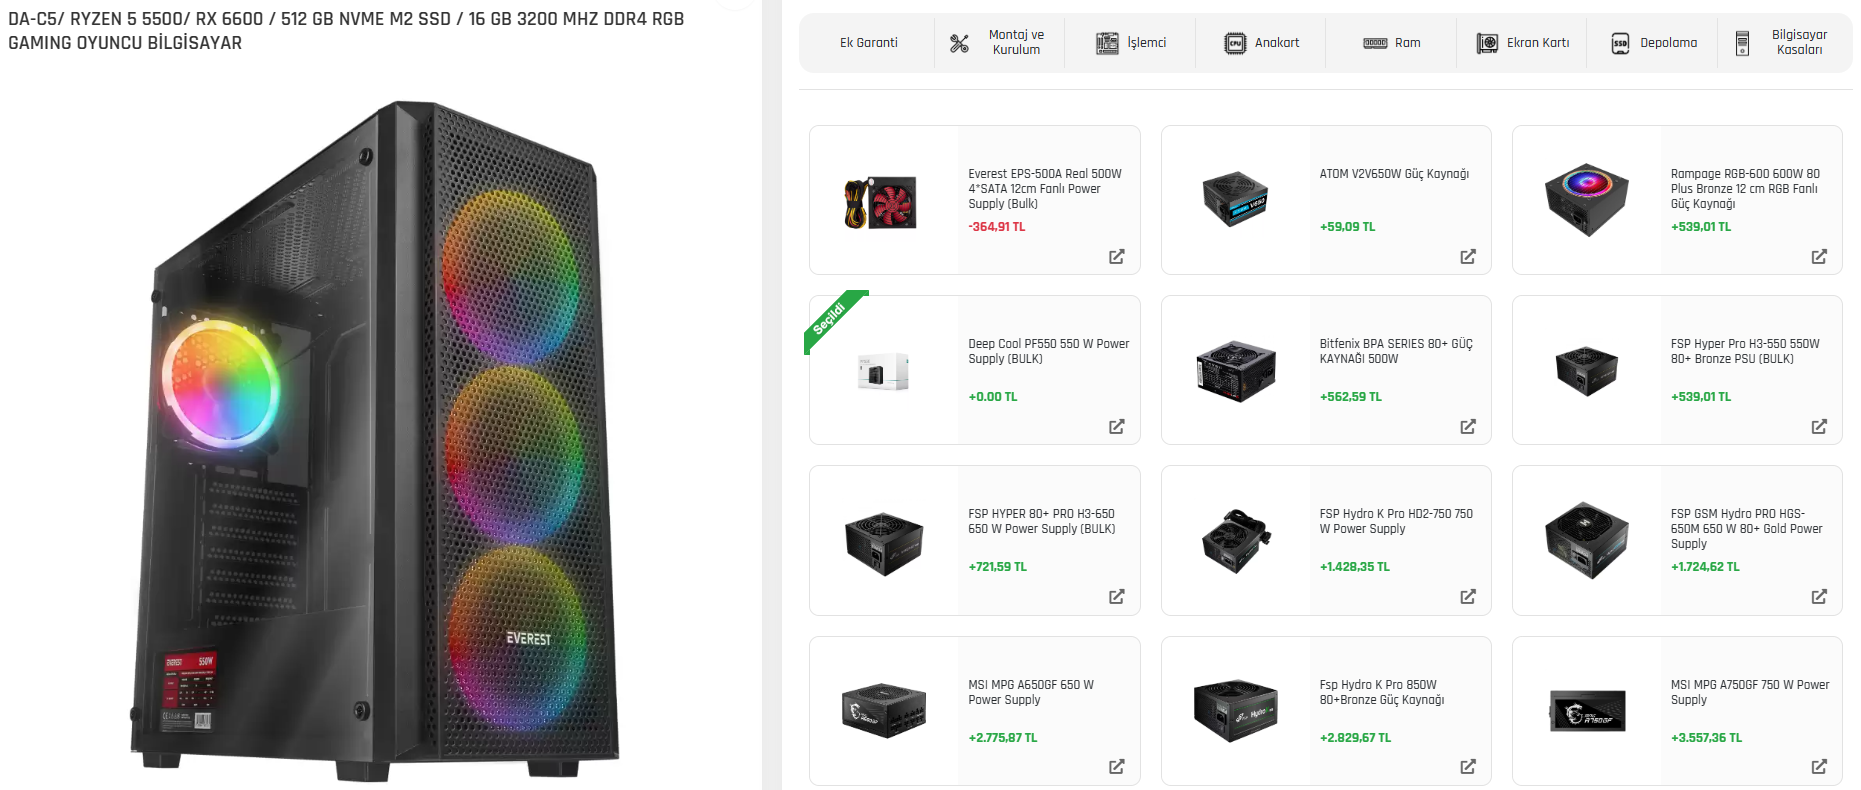Open external link for Everest EPS-500A power supply
The image size is (1861, 790).
1116,257
